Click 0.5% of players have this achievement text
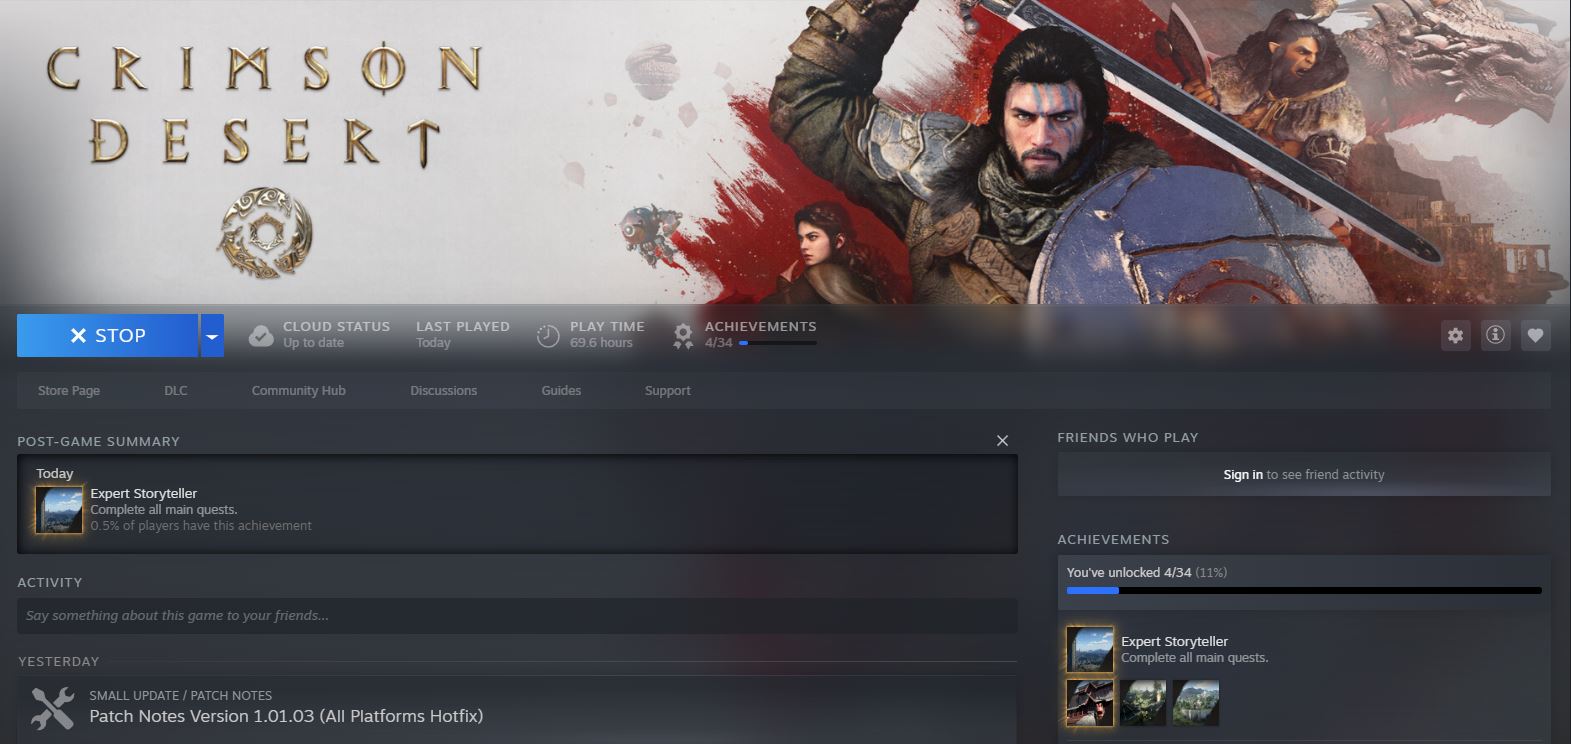This screenshot has width=1571, height=744. (x=201, y=526)
